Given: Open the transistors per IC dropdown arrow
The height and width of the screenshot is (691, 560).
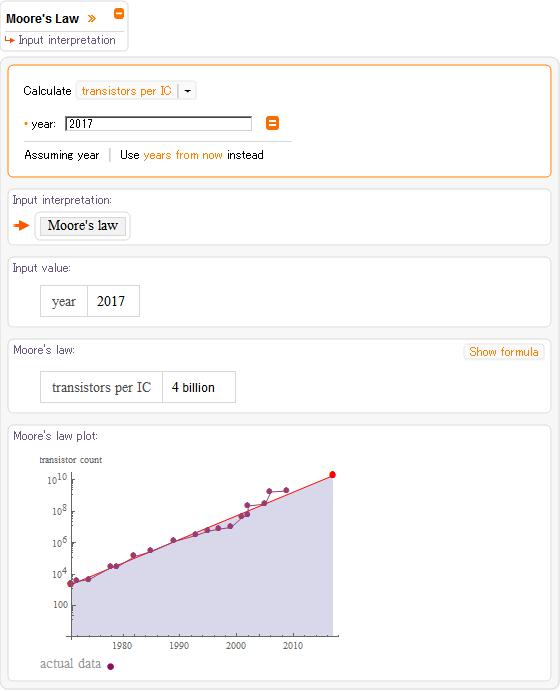Looking at the screenshot, I should point(188,91).
